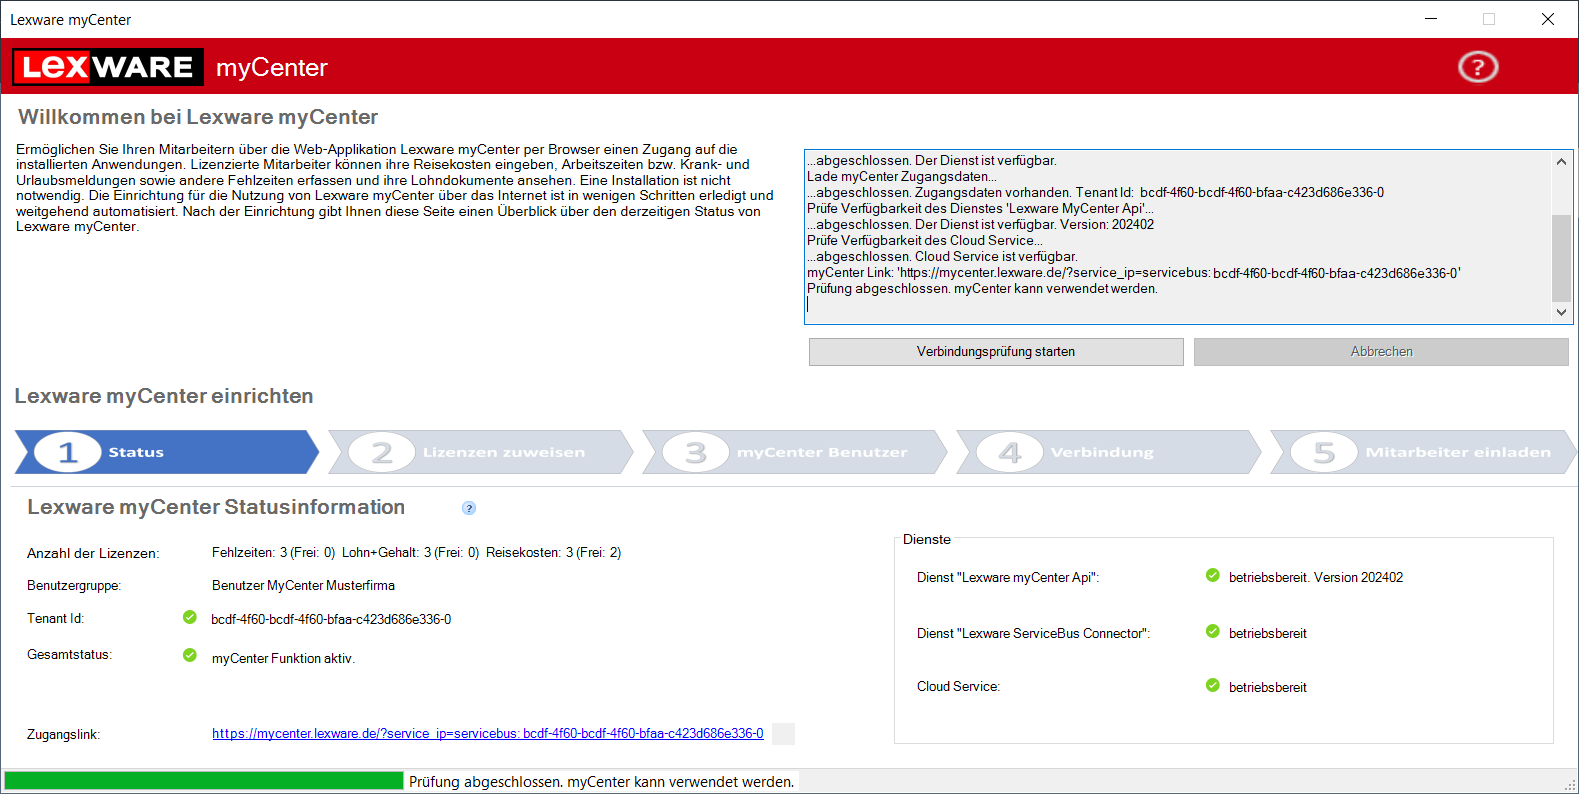Click the Tenant Id value 'bcdf-4f60-bcdf-4f60-bfaa-c423d686e336-0' in Statusinformation
This screenshot has height=794, width=1579.
[331, 620]
